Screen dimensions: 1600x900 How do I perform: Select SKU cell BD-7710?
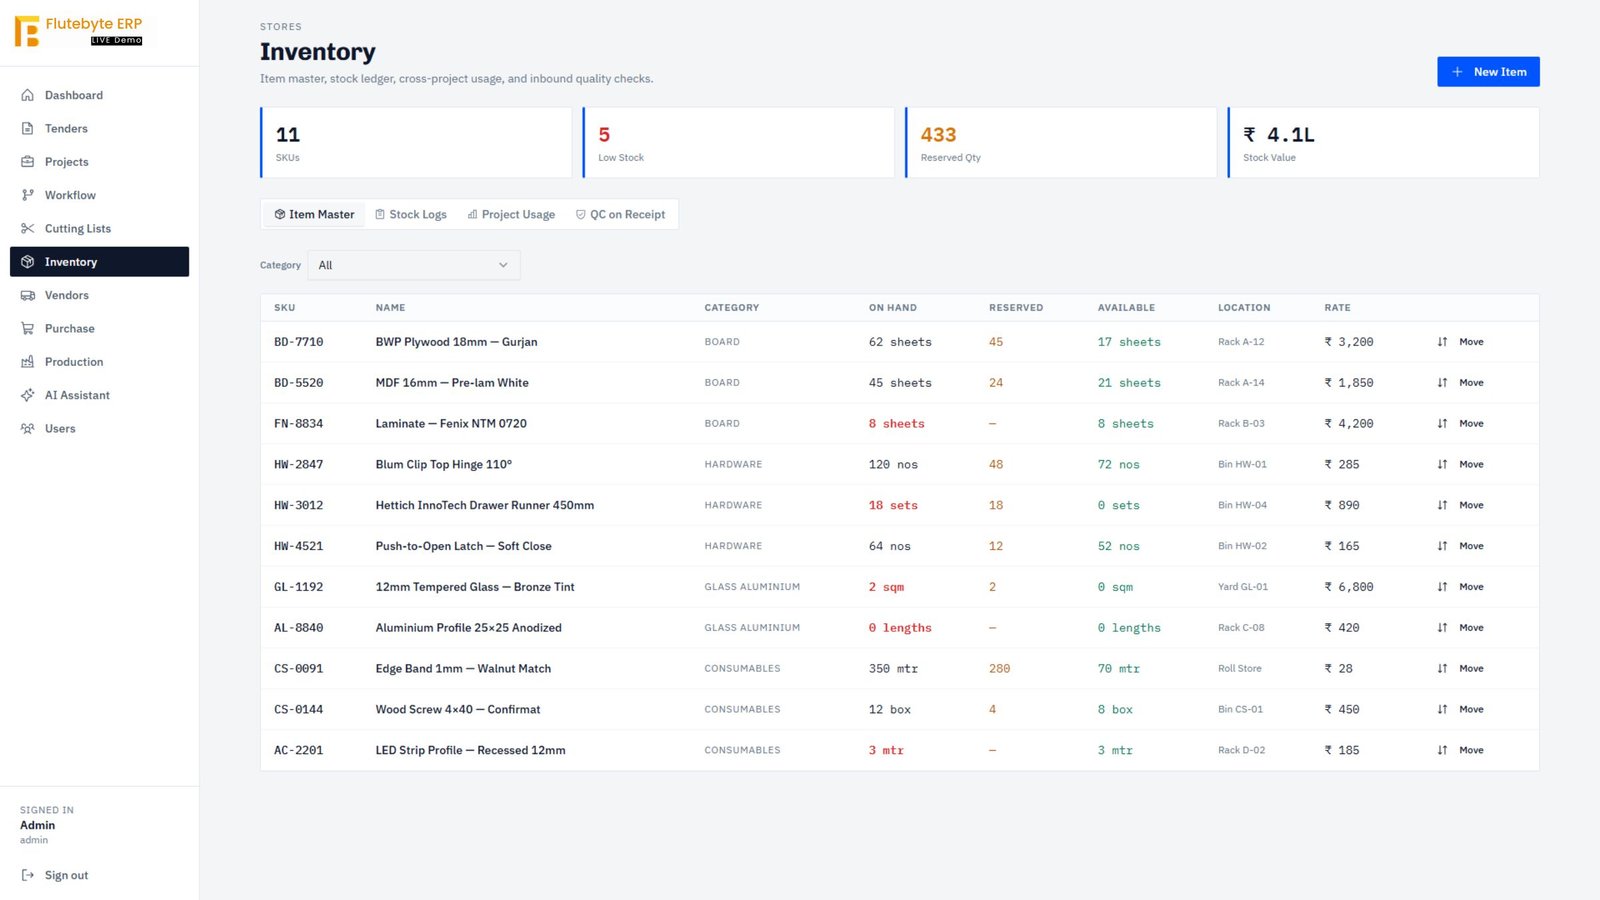[x=299, y=342]
